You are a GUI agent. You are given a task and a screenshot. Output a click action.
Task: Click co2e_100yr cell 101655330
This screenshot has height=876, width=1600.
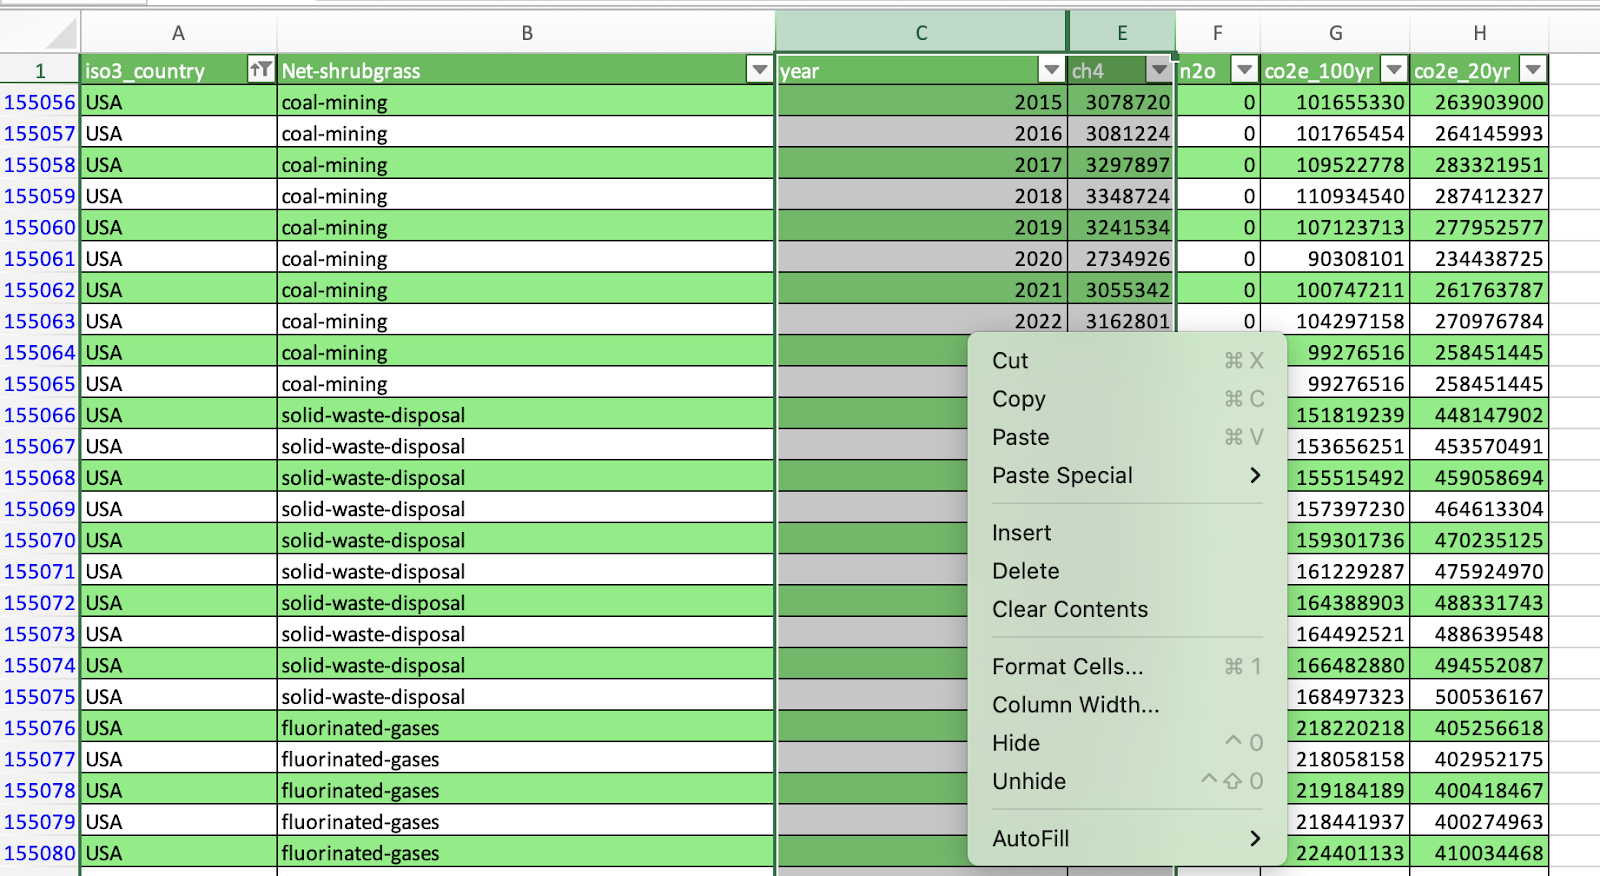pyautogui.click(x=1335, y=102)
